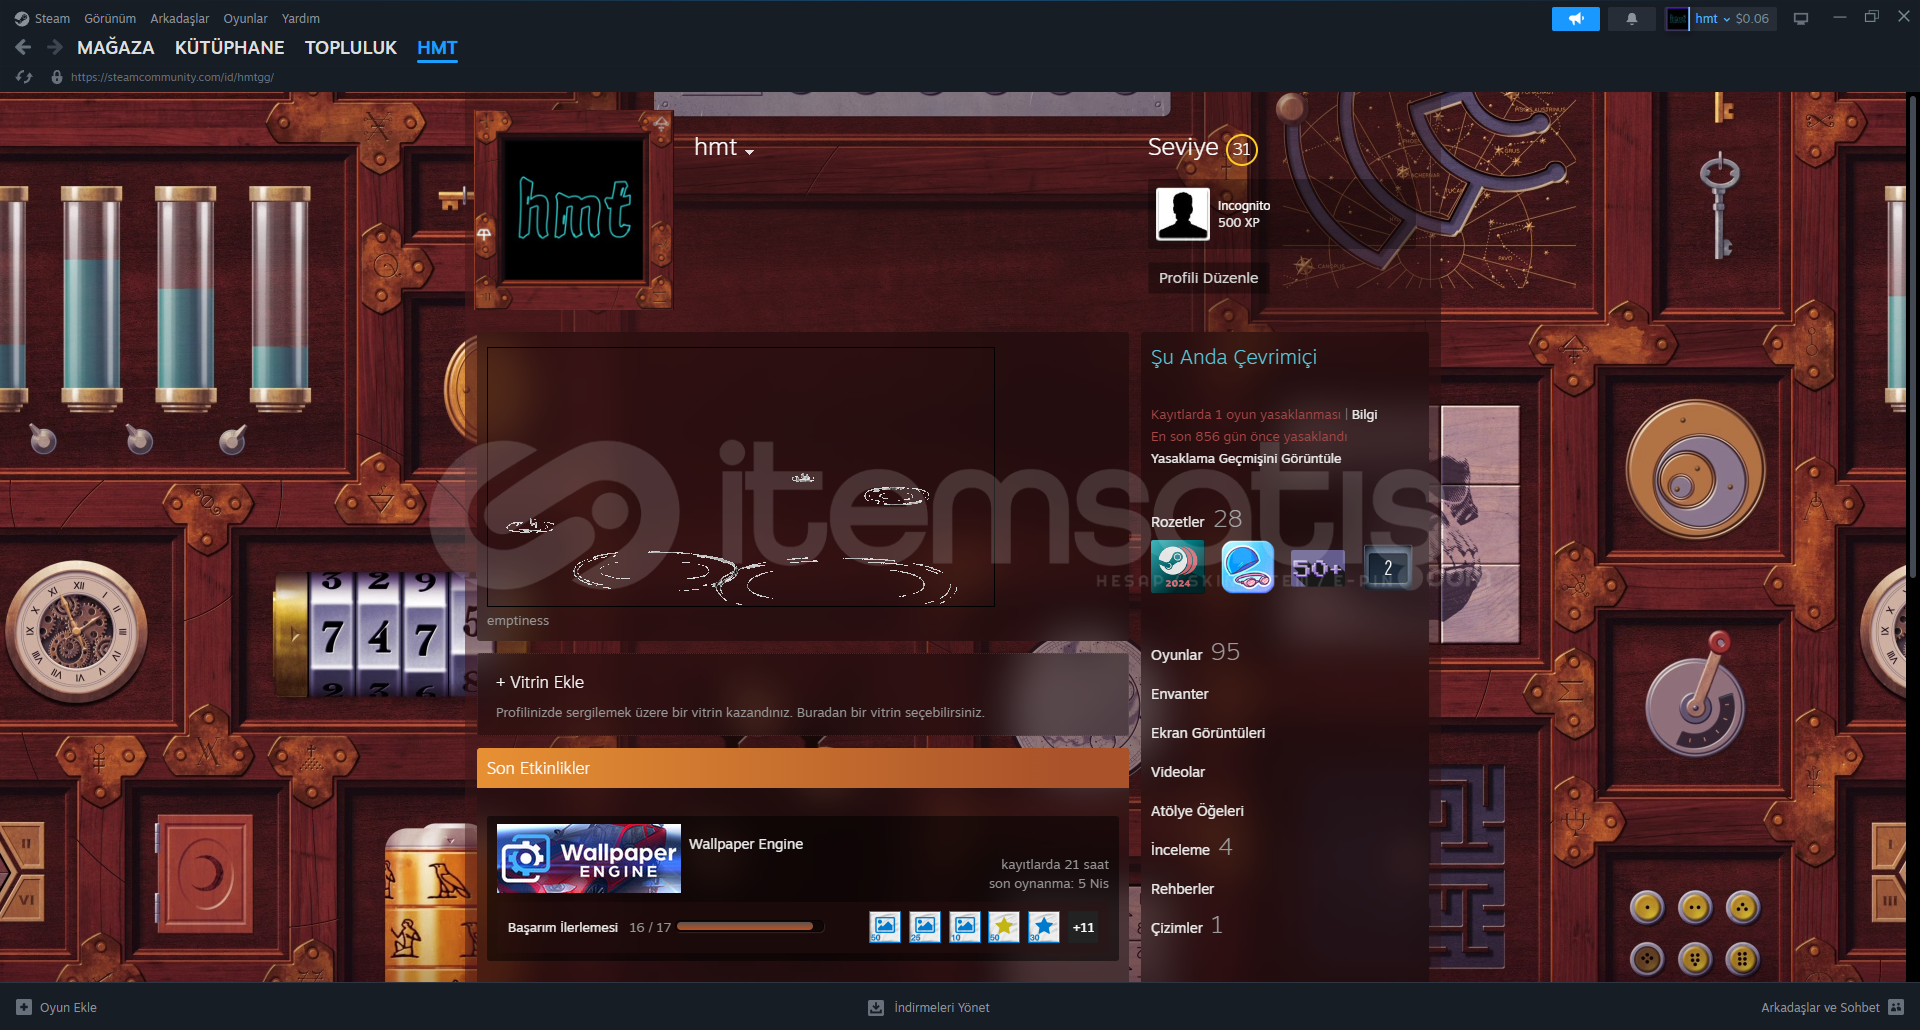The height and width of the screenshot is (1030, 1920).
Task: Switch to the TOPLULUK tab
Action: coord(351,47)
